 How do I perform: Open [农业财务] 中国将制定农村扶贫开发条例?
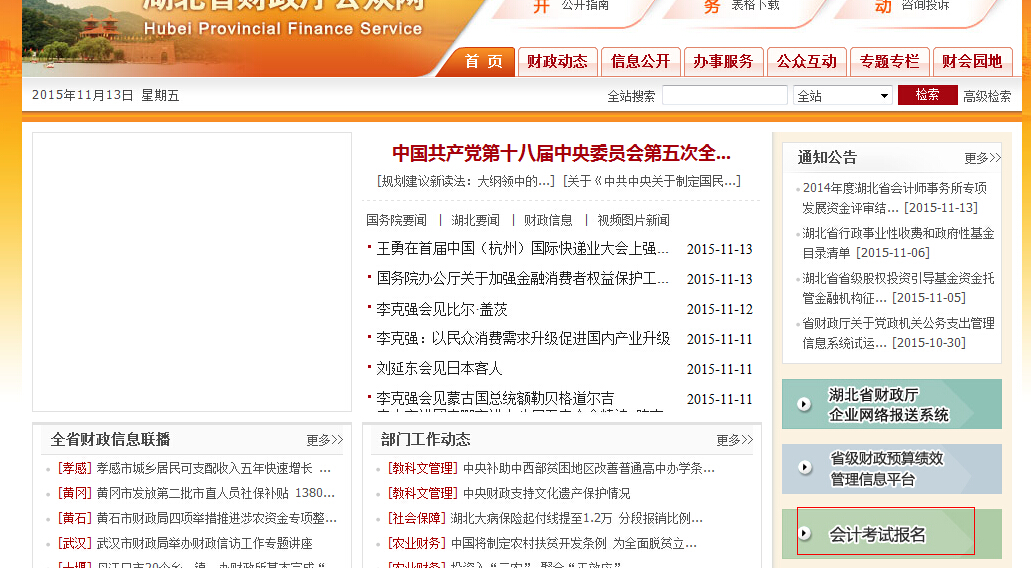542,543
